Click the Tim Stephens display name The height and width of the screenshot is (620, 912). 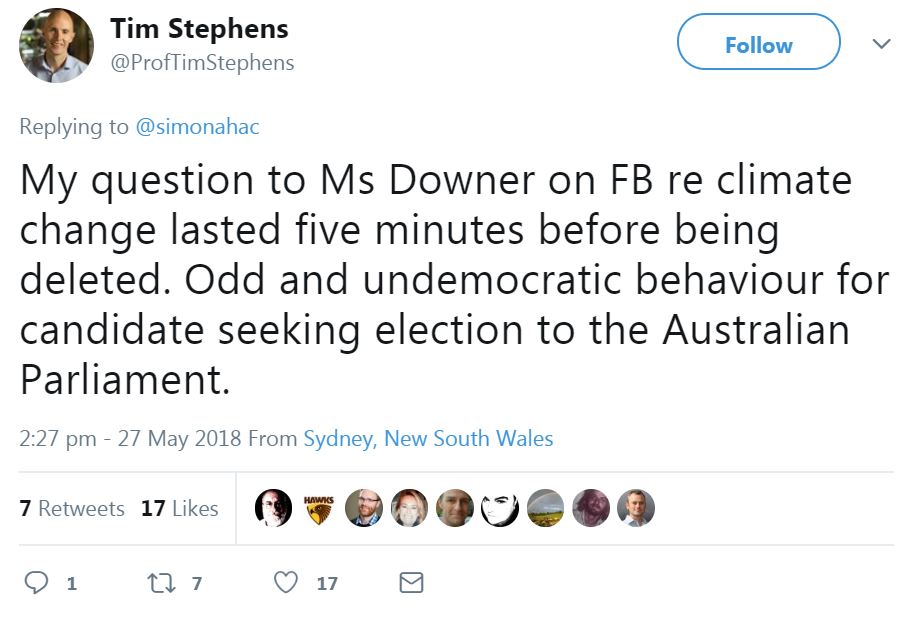[x=199, y=28]
